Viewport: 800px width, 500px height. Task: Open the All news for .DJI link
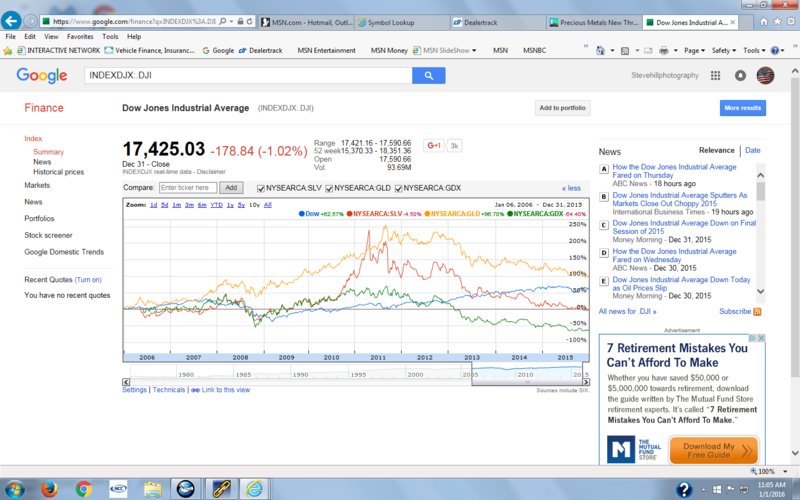pyautogui.click(x=627, y=311)
